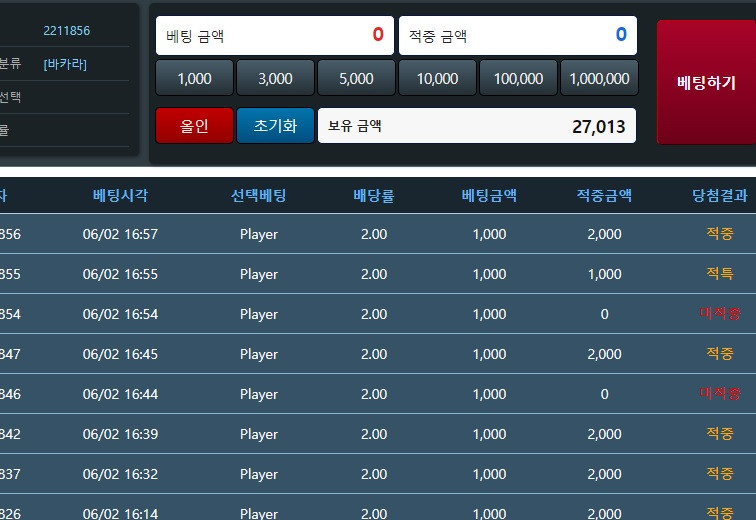Viewport: 756px width, 520px height.
Task: Click the 06/02 16:57 bet row
Action: pos(120,235)
